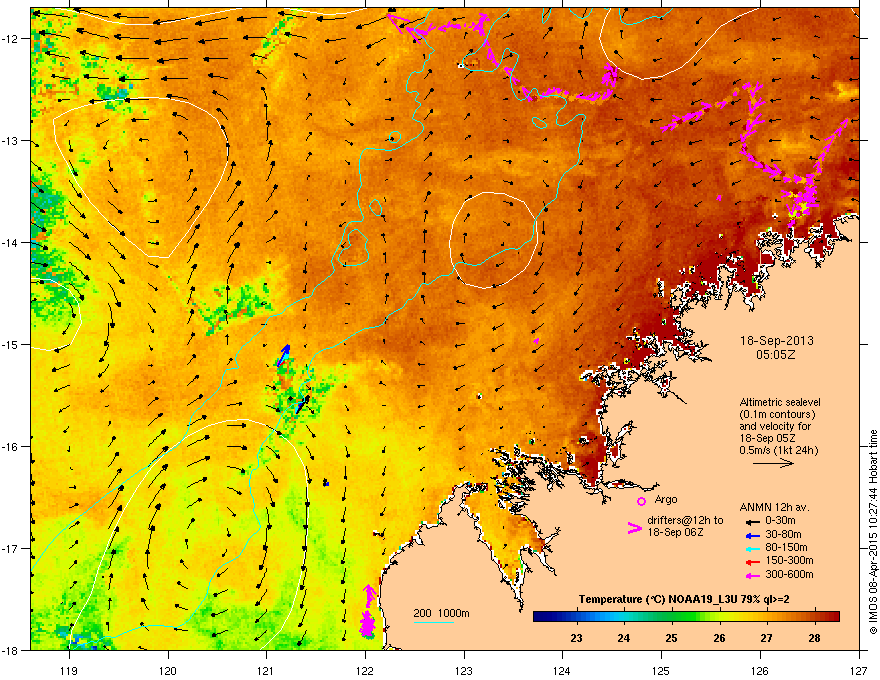Click the colorbar tick label '26'
The width and height of the screenshot is (880, 680).
[719, 638]
